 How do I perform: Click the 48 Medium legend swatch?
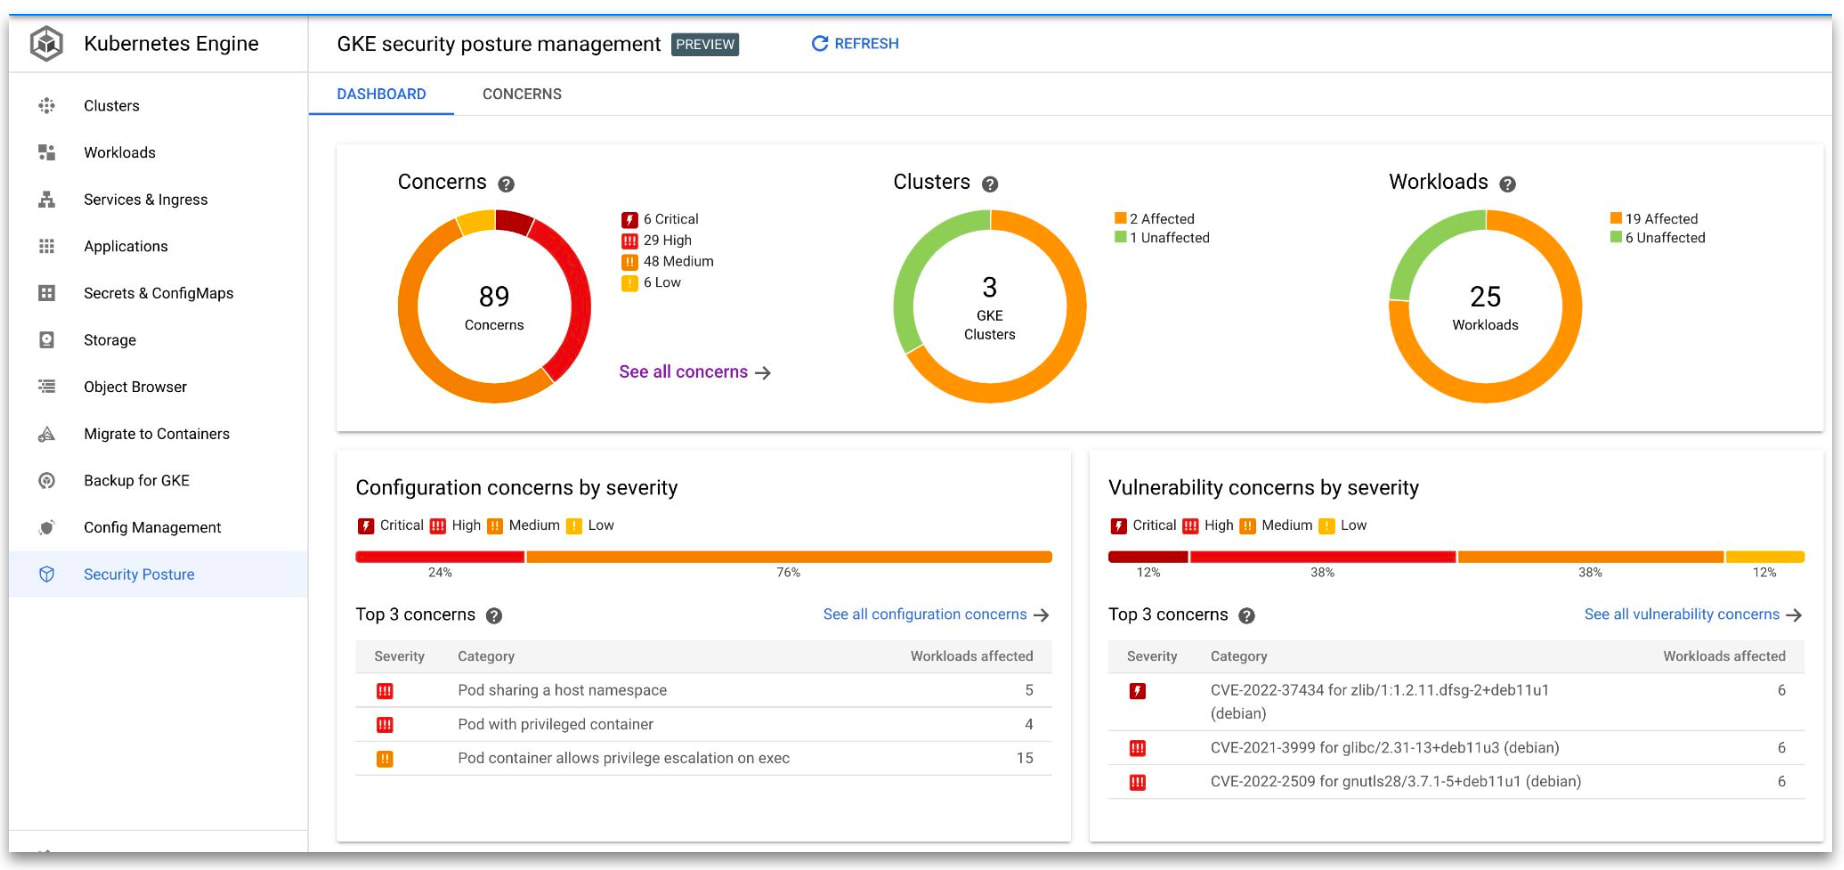630,262
